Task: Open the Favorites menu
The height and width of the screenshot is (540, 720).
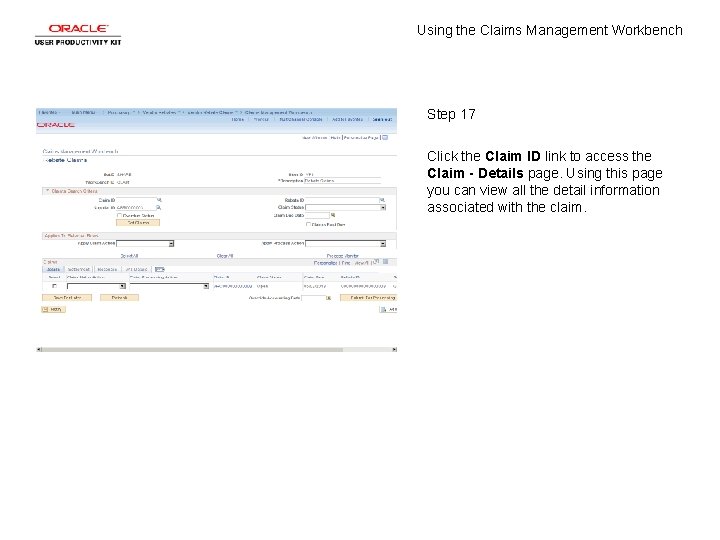Action: tap(49, 112)
